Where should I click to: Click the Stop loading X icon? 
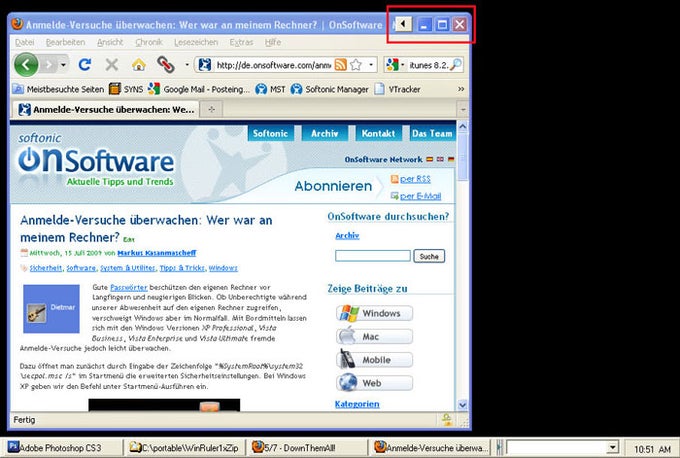pos(111,65)
